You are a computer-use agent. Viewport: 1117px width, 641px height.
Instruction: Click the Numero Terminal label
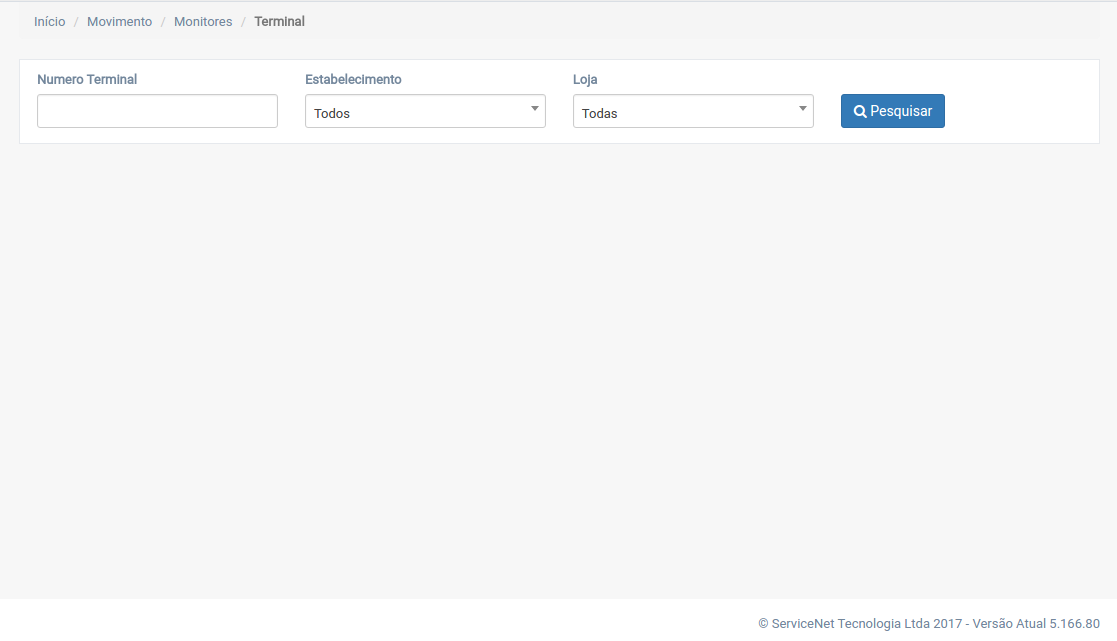click(x=87, y=79)
